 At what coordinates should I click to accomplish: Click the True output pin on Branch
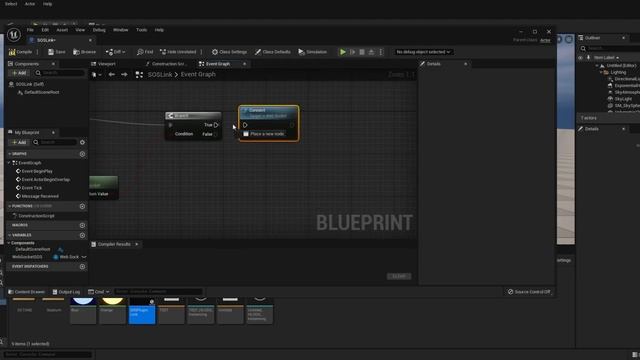[216, 125]
